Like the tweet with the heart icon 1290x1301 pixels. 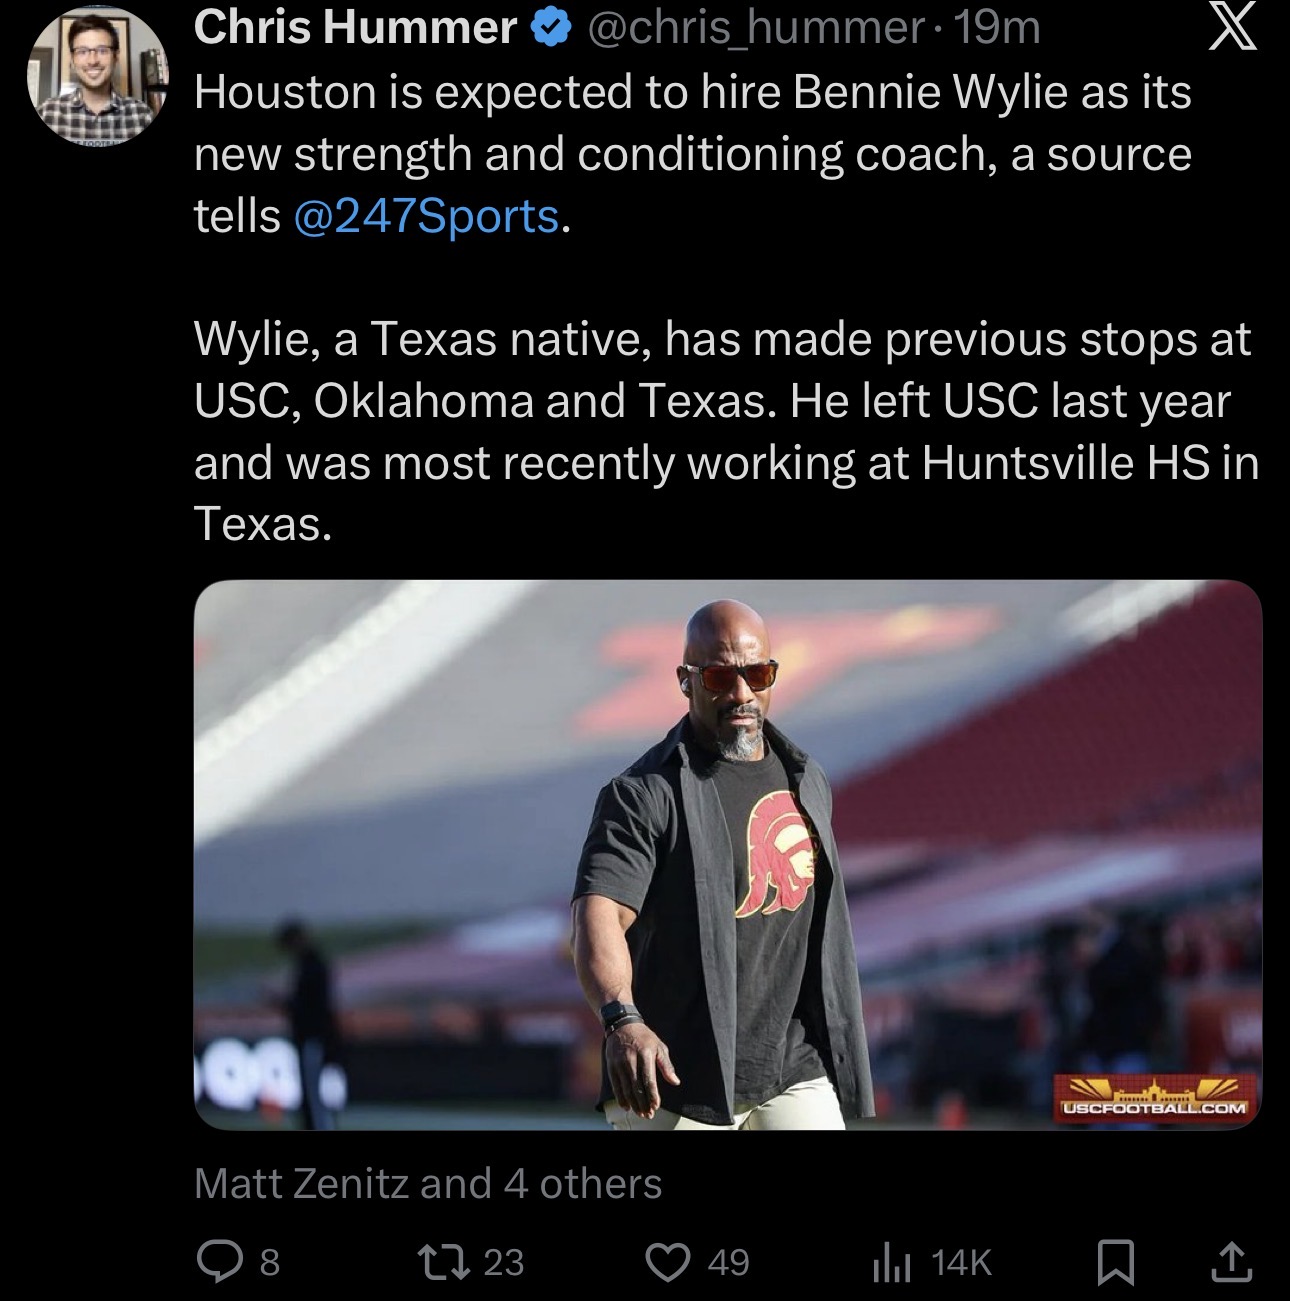[668, 1262]
